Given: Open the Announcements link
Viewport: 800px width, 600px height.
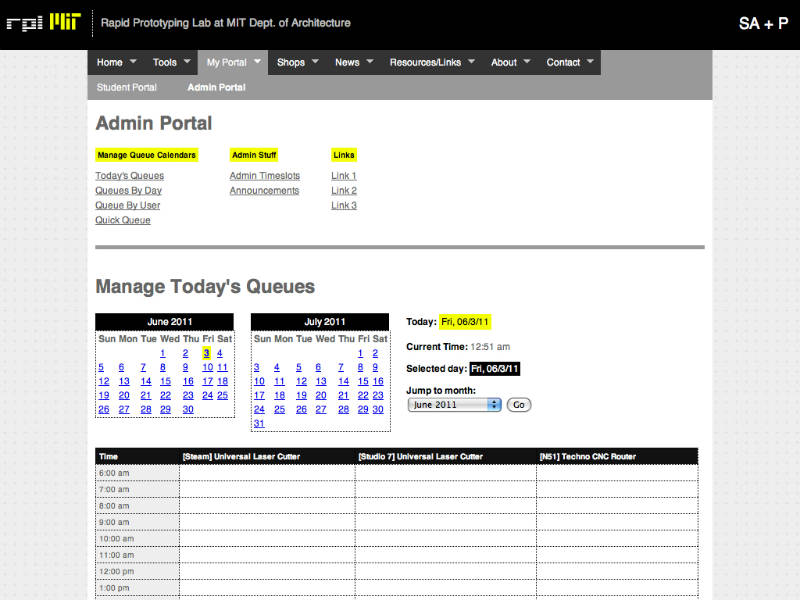Looking at the screenshot, I should coord(264,191).
